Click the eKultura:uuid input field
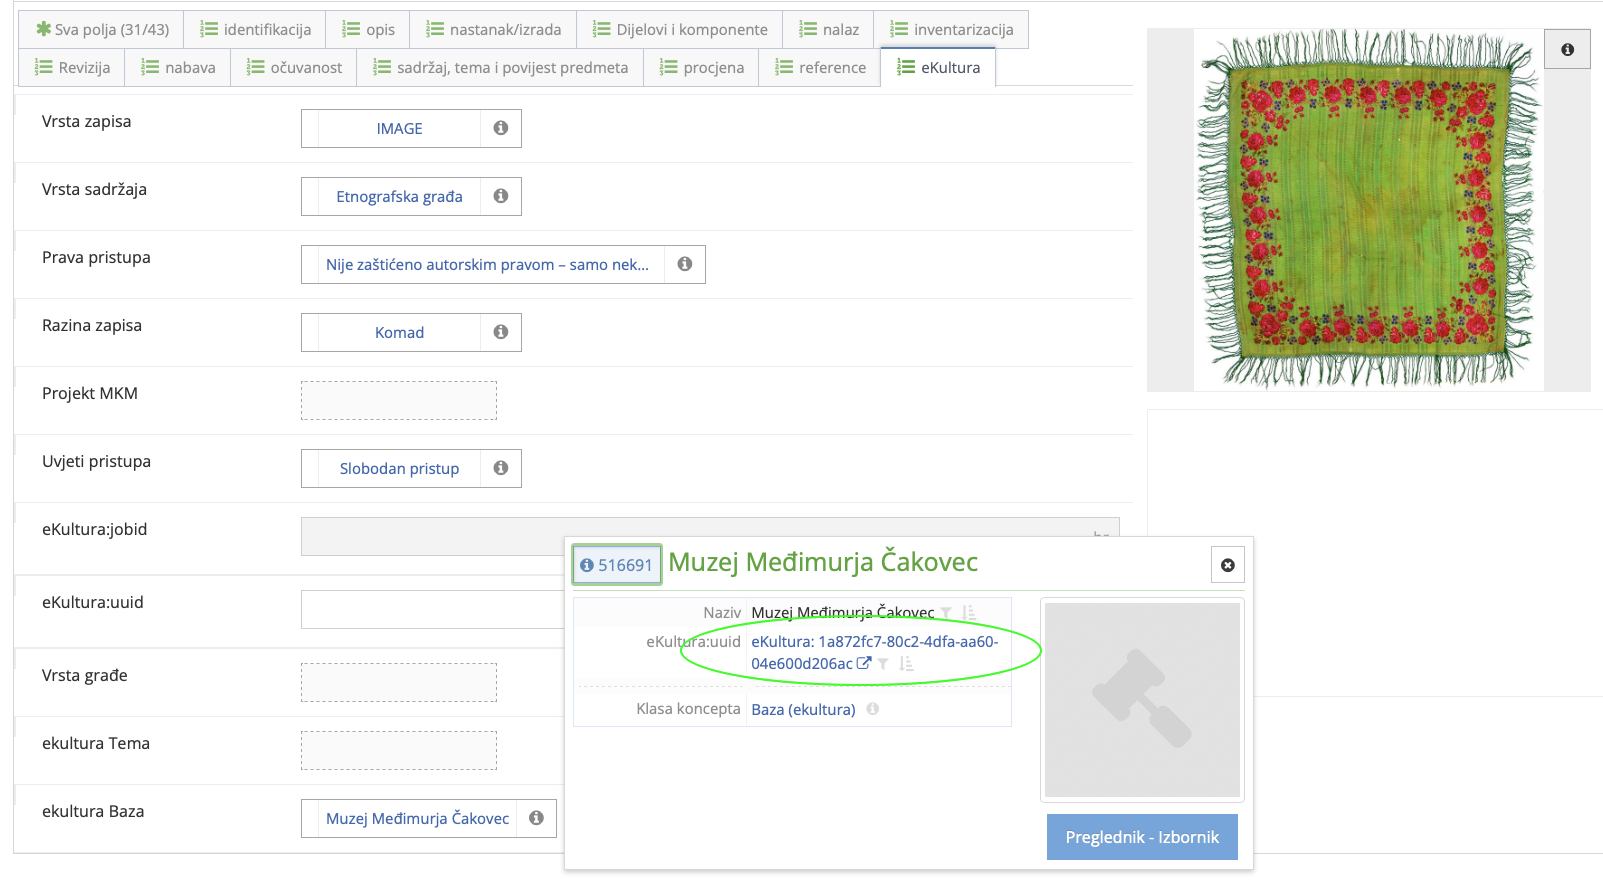The width and height of the screenshot is (1603, 896). click(x=433, y=609)
